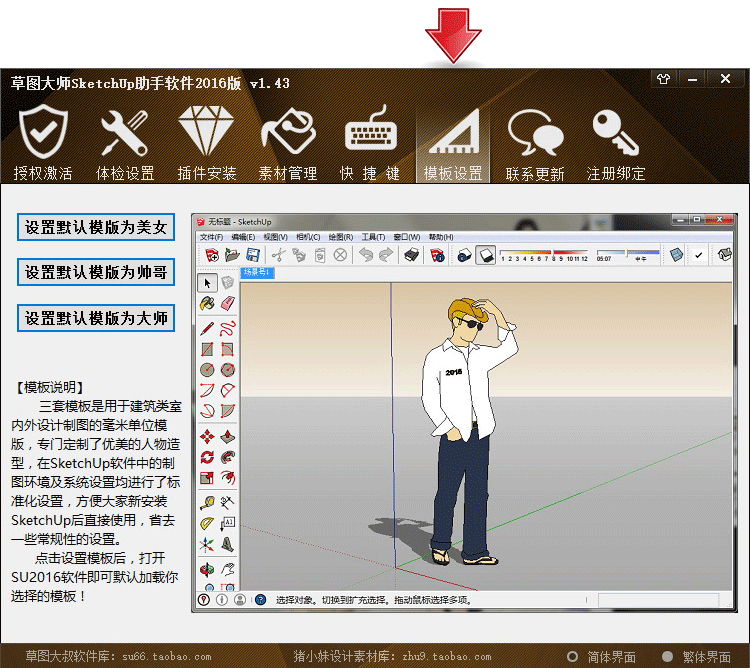Go to 素材管理 material management section
The width and height of the screenshot is (750, 668).
pos(288,142)
